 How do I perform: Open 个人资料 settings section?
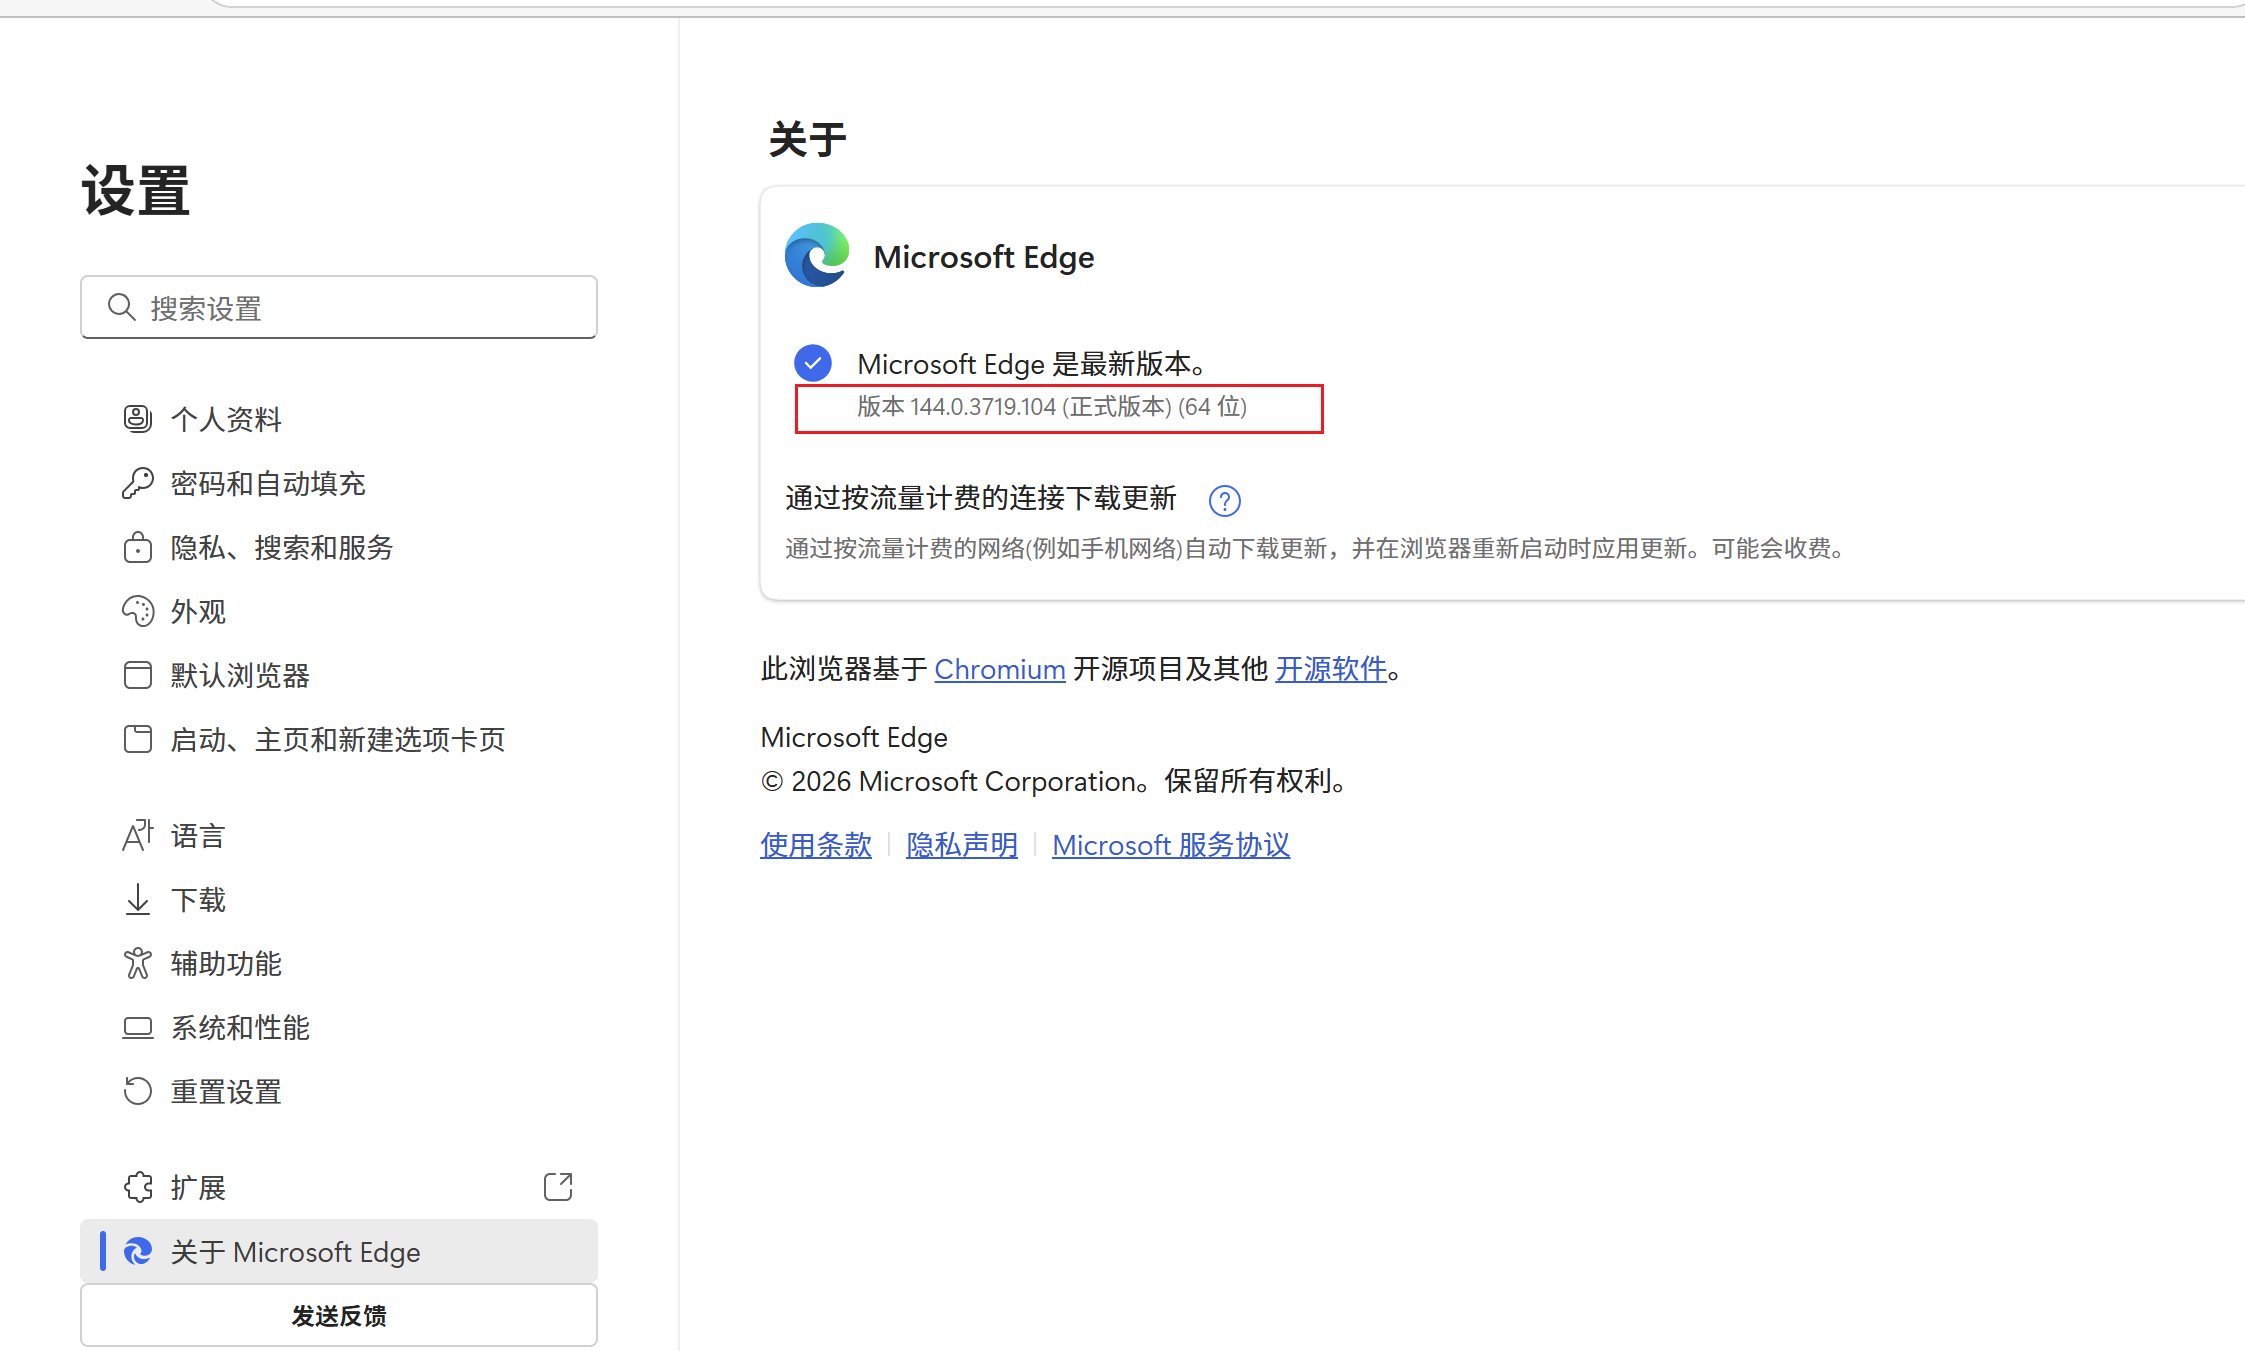tap(226, 419)
